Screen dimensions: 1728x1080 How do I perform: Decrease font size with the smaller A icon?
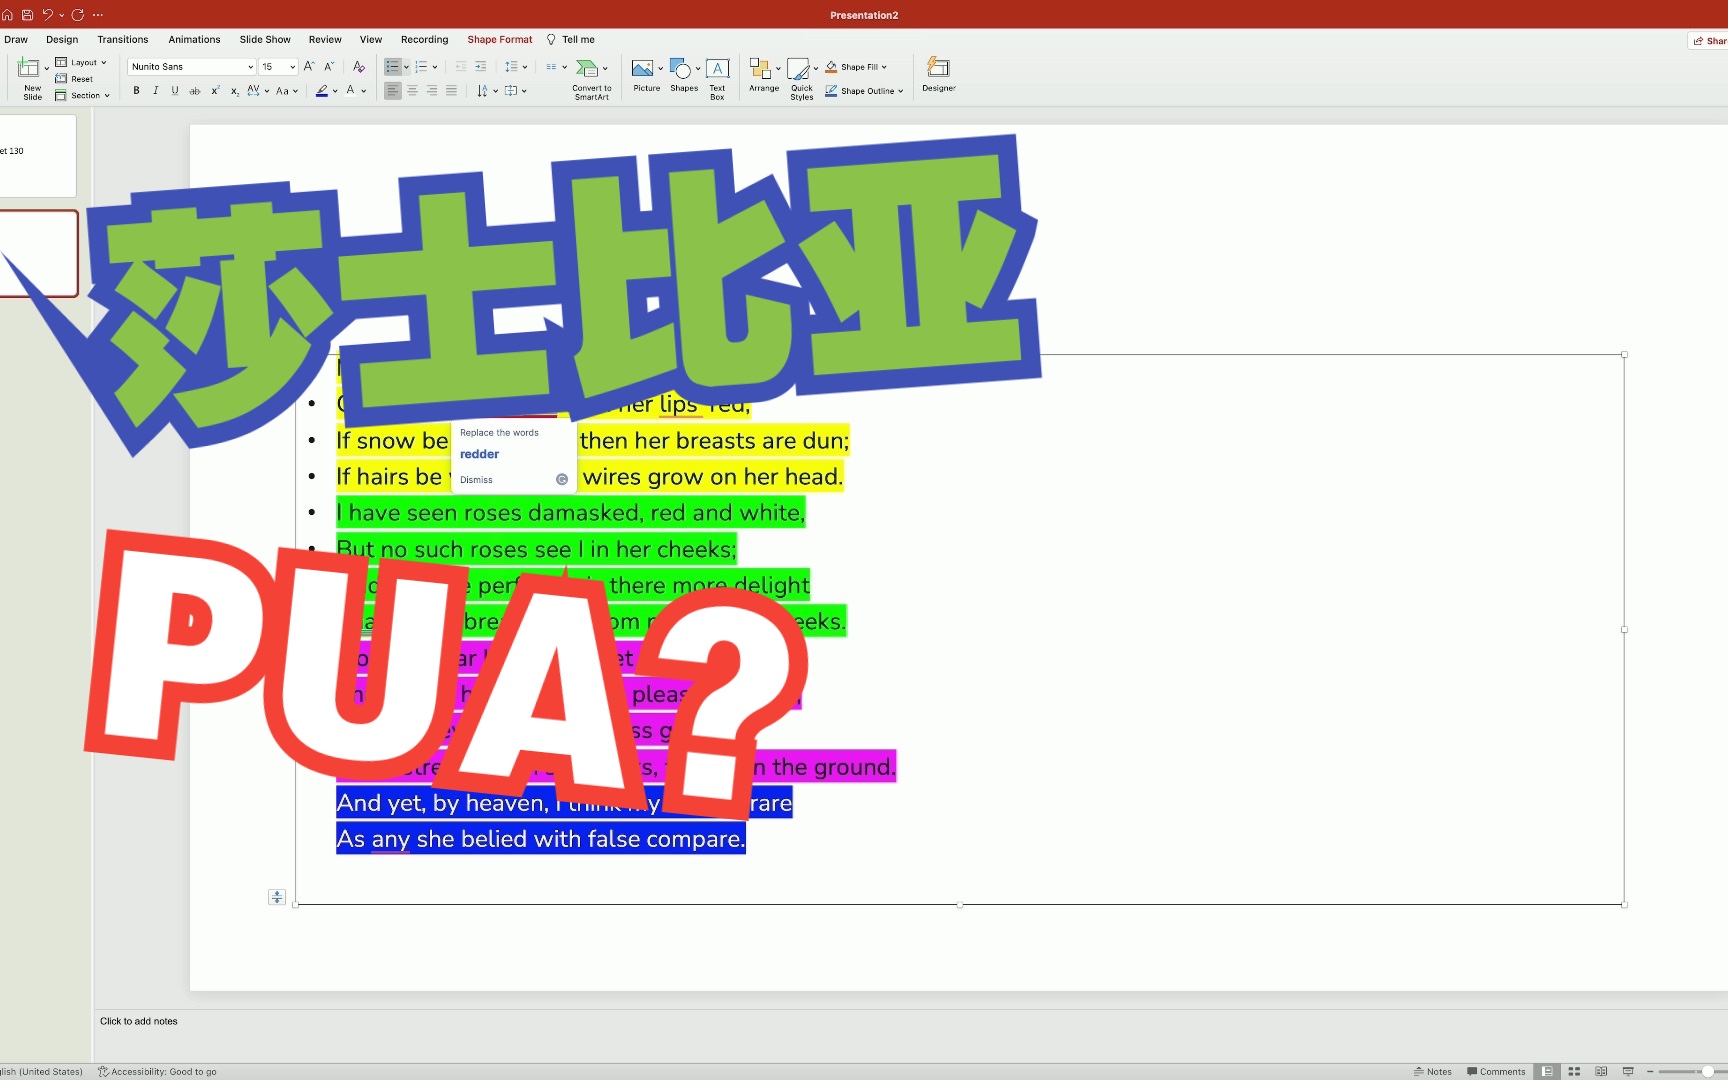point(329,66)
